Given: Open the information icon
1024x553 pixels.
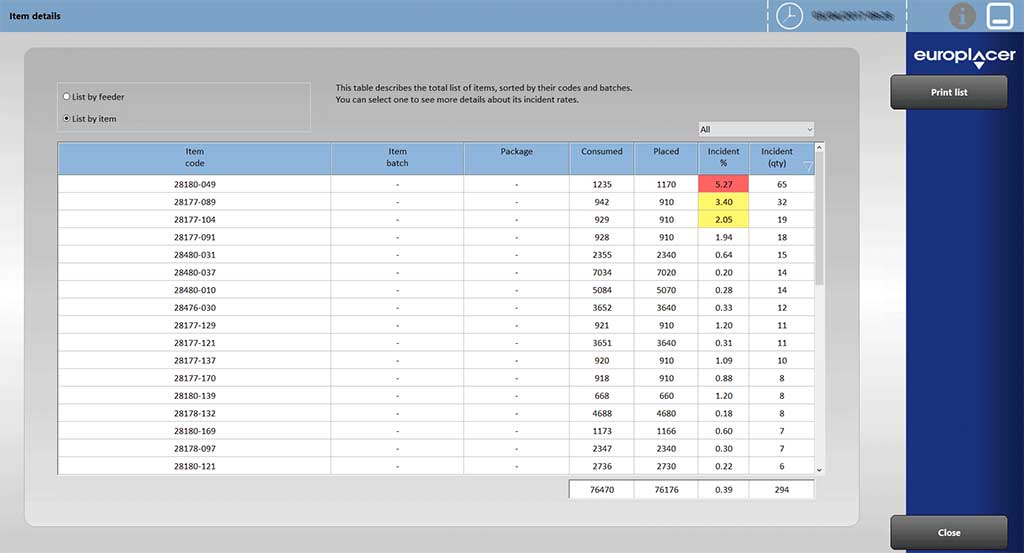Looking at the screenshot, I should pos(961,16).
